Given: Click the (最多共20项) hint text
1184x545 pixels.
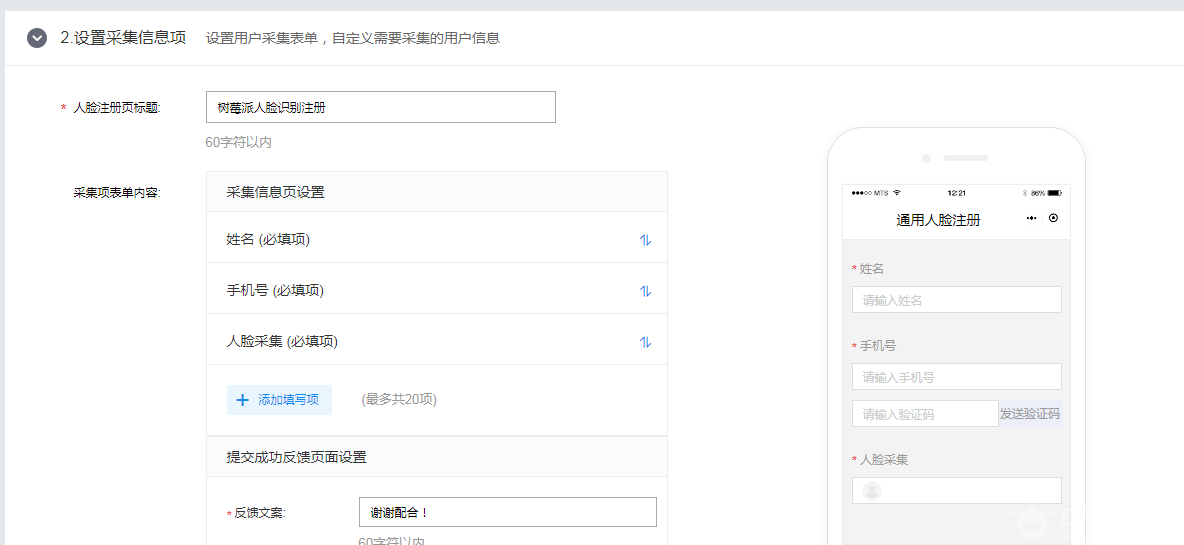Looking at the screenshot, I should pyautogui.click(x=399, y=399).
